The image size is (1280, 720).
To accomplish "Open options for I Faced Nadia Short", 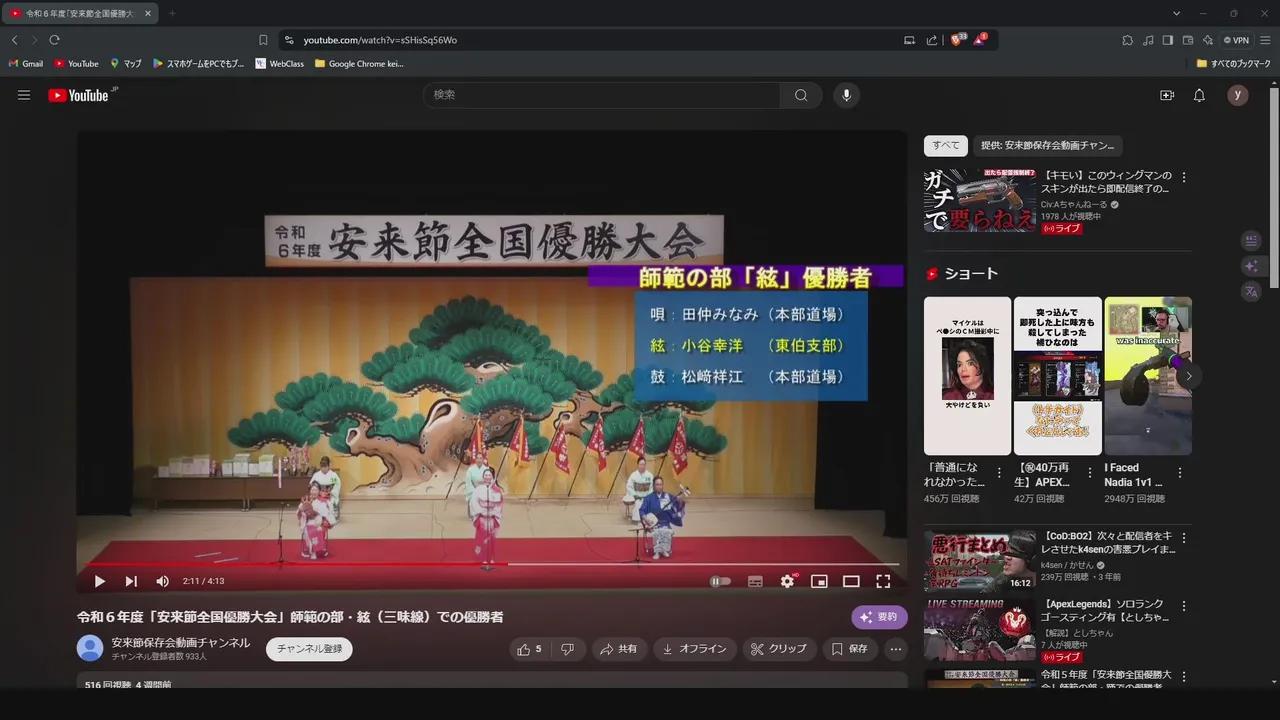I will 1181,473.
